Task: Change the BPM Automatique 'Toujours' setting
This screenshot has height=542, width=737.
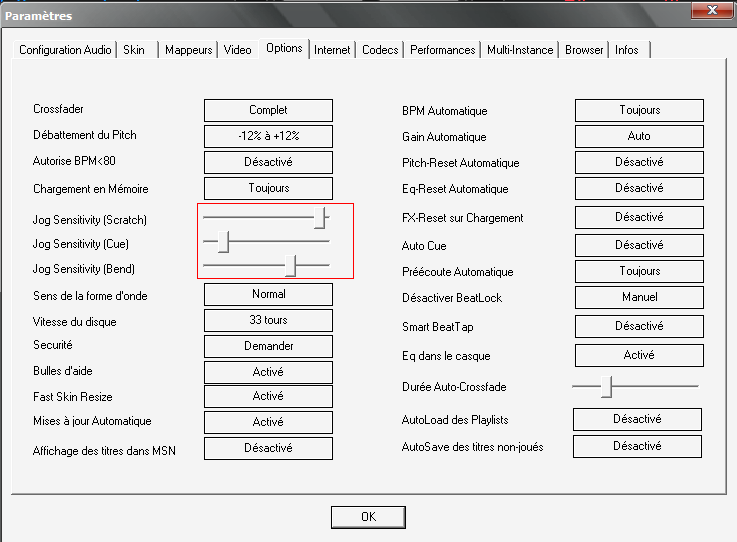Action: pos(639,110)
